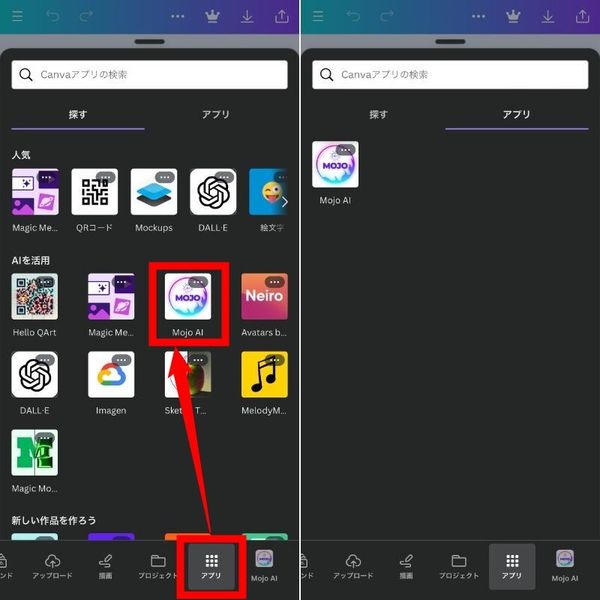
Task: Switch to 探す tab in left screen
Action: [78, 114]
